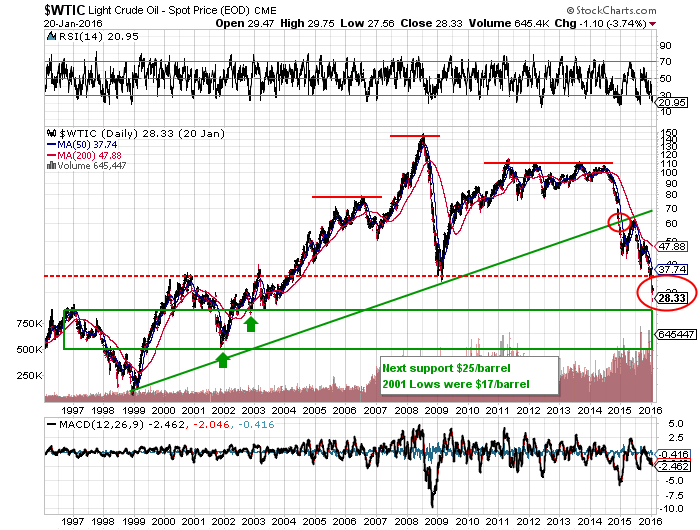The width and height of the screenshot is (700, 530).
Task: Click the upper green up arrow near 2003
Action: click(251, 322)
